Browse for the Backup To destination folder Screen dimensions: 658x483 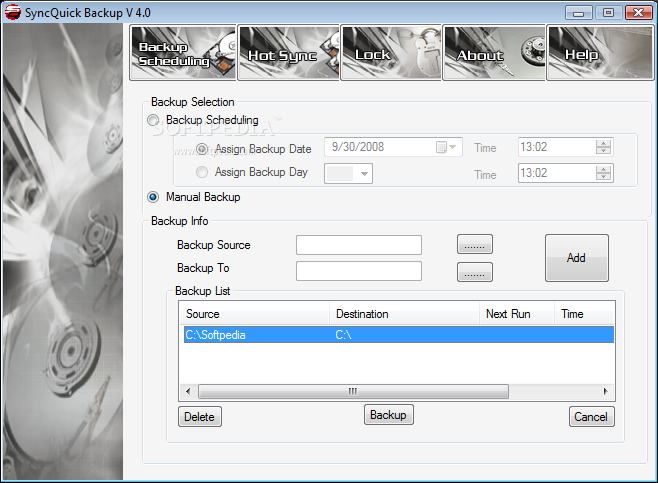tap(475, 272)
